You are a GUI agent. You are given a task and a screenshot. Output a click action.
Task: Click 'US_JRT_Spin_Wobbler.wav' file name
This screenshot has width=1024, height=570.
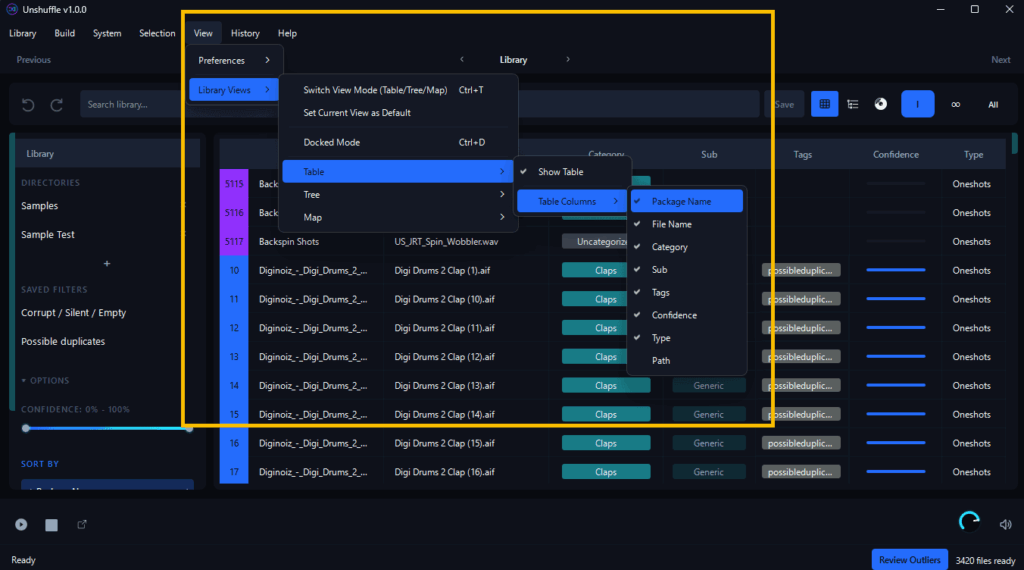click(x=446, y=242)
